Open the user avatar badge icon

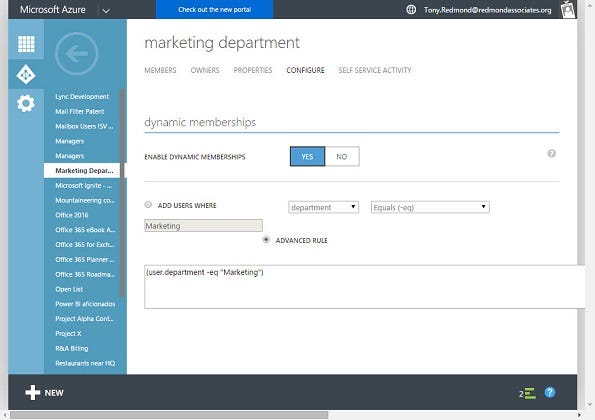tap(568, 9)
